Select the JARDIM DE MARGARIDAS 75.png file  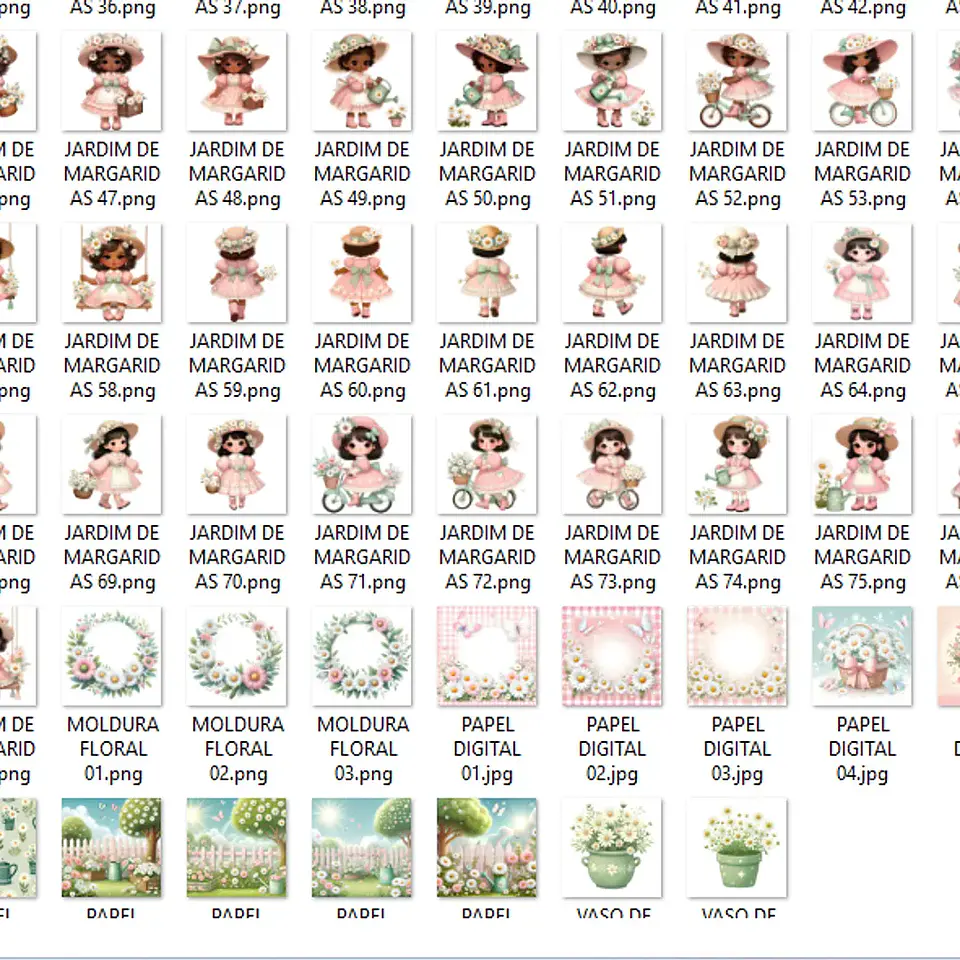pyautogui.click(x=862, y=465)
